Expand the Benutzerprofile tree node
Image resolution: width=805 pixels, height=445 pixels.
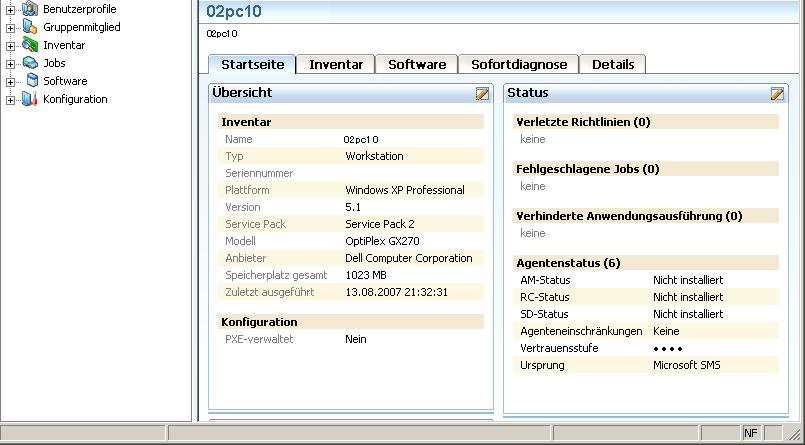pos(10,9)
